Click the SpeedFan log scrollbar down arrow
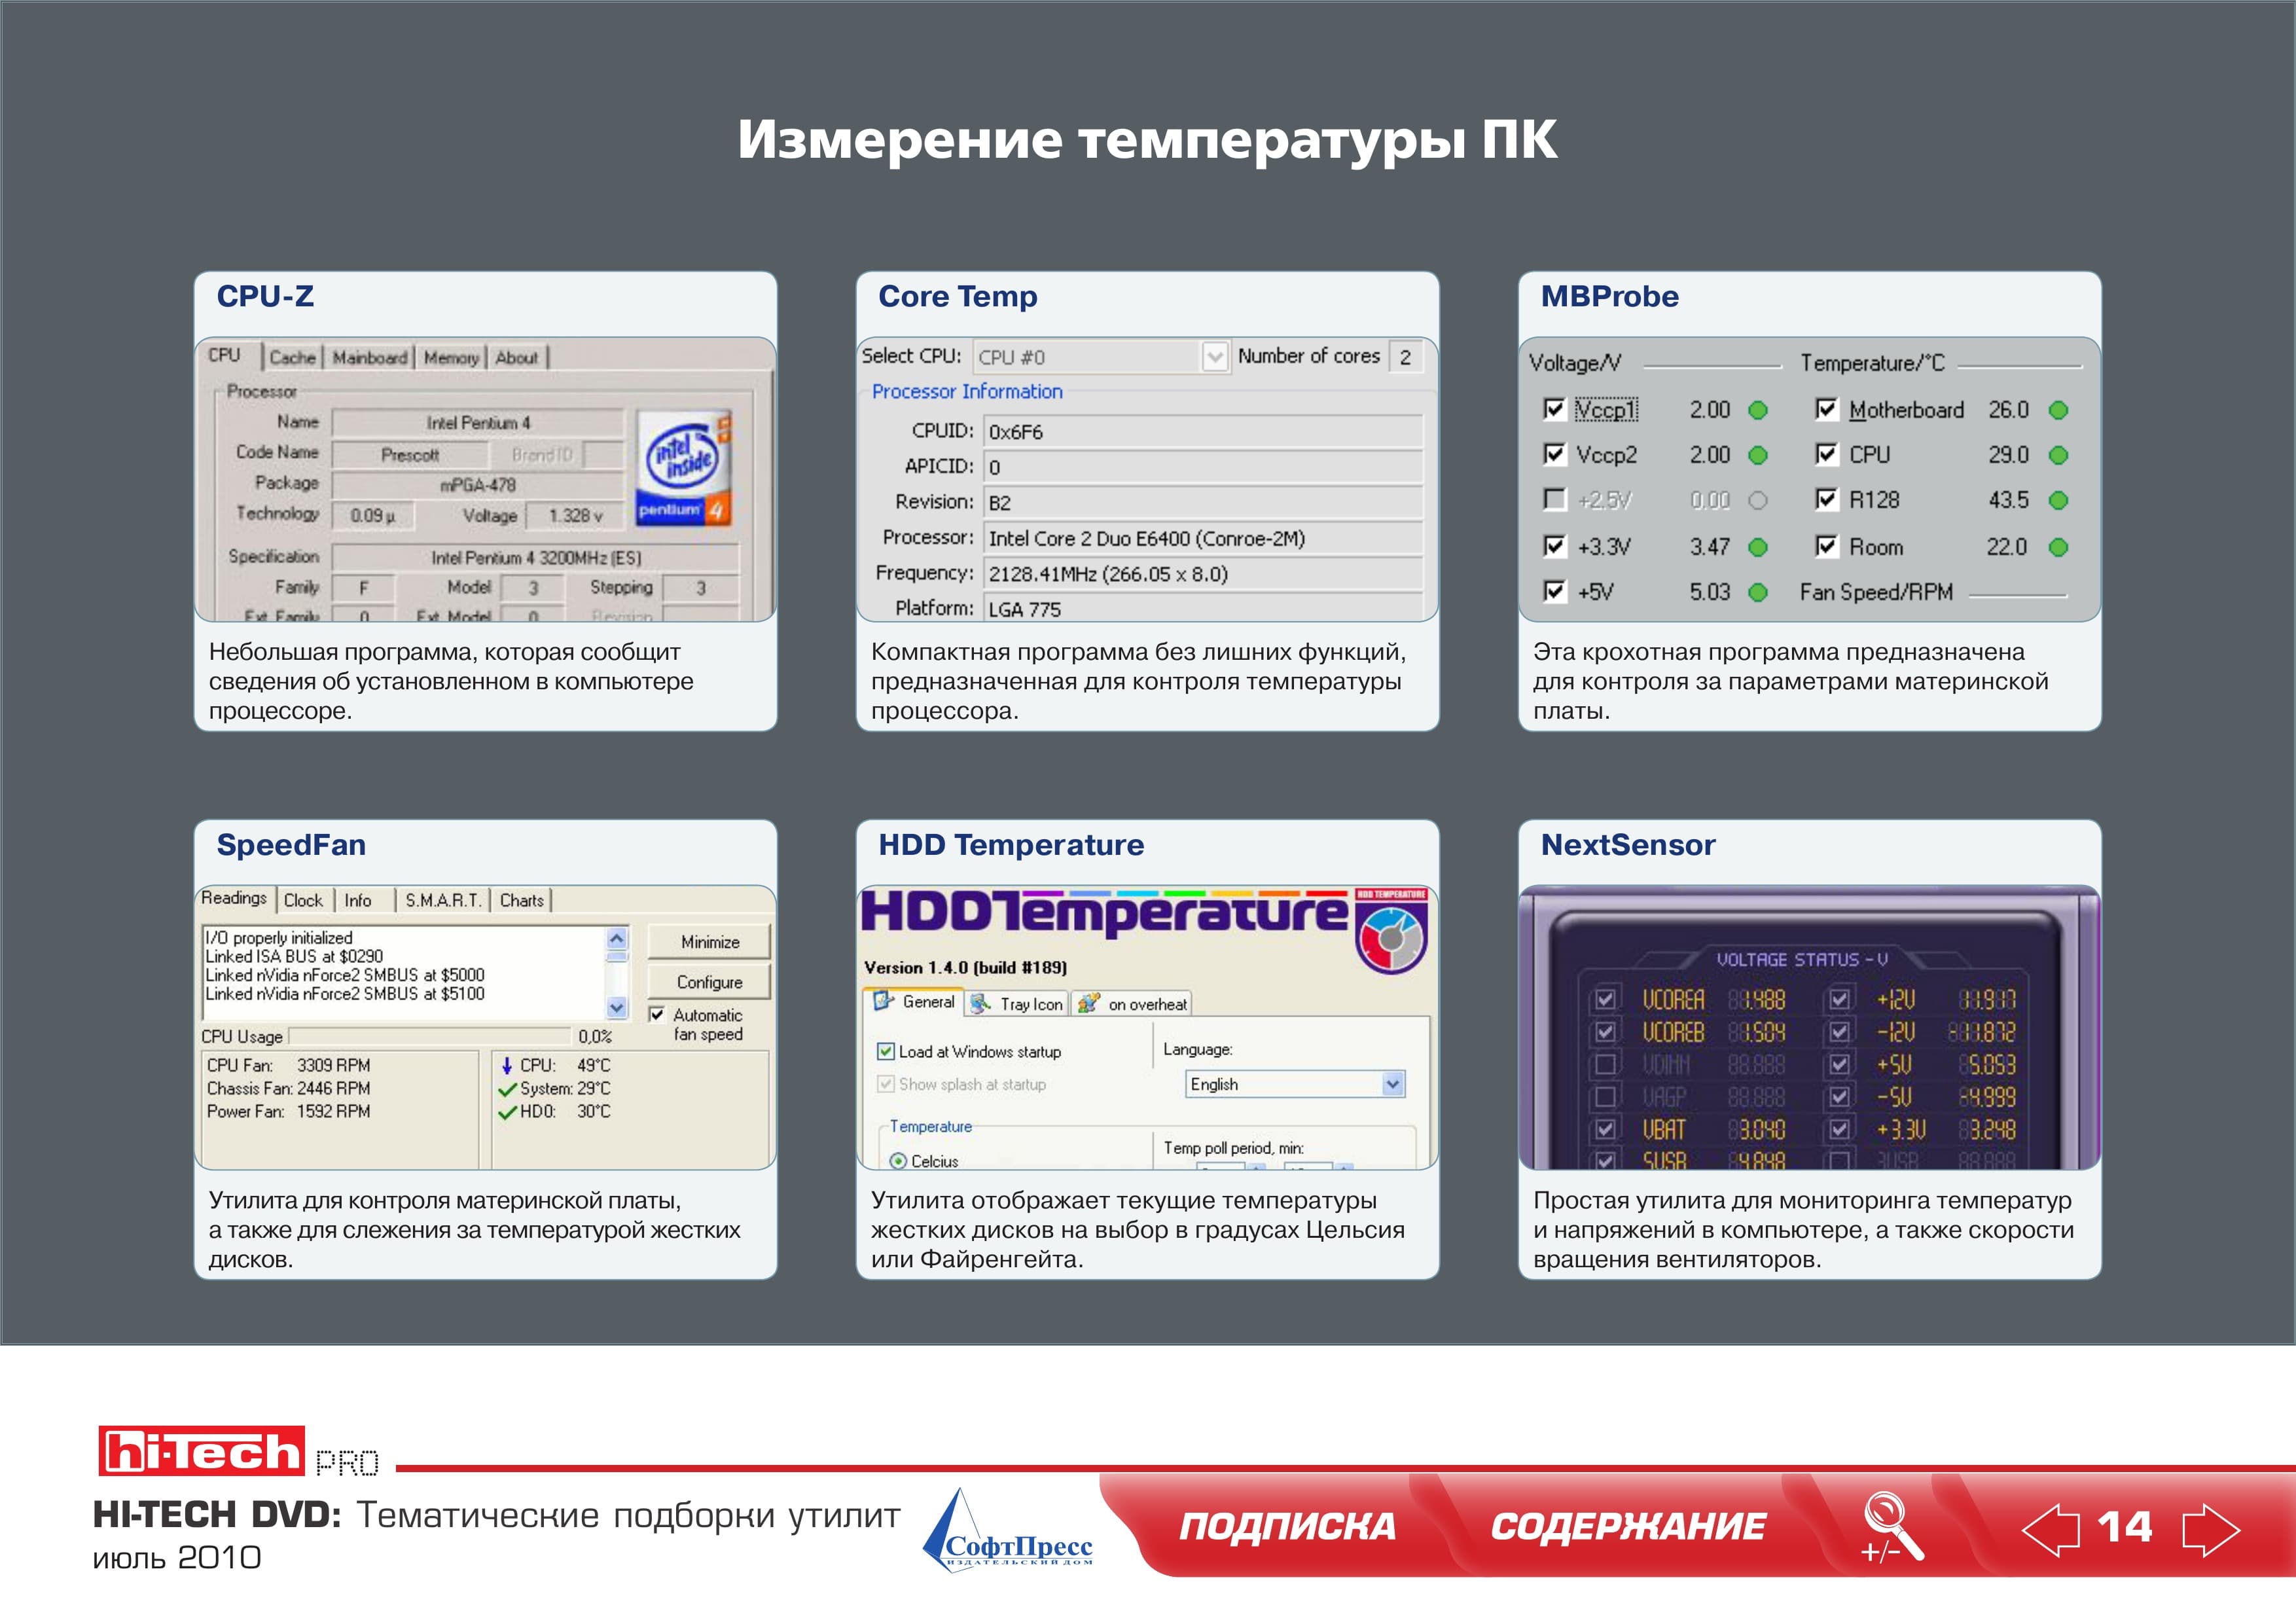The width and height of the screenshot is (2296, 1624). point(617,1008)
